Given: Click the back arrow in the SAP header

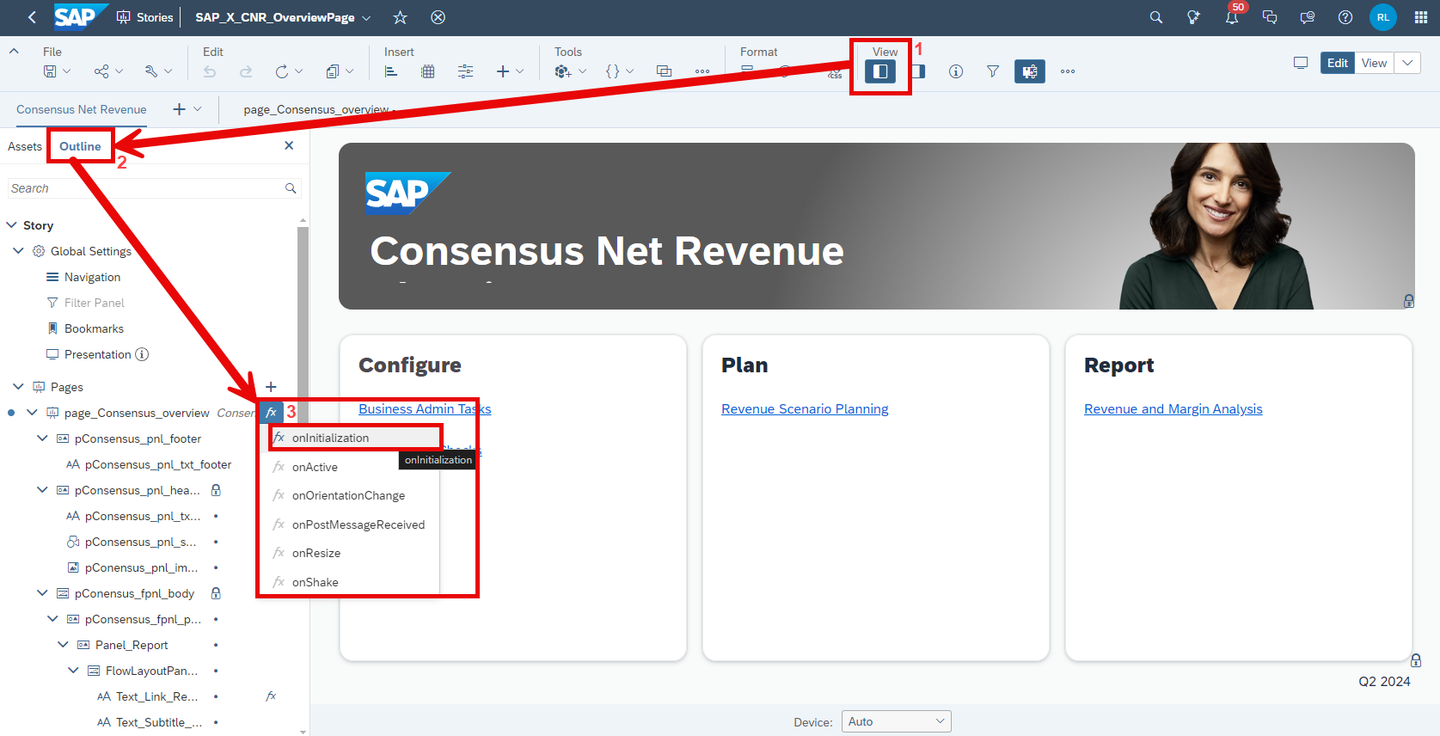Looking at the screenshot, I should 32,17.
